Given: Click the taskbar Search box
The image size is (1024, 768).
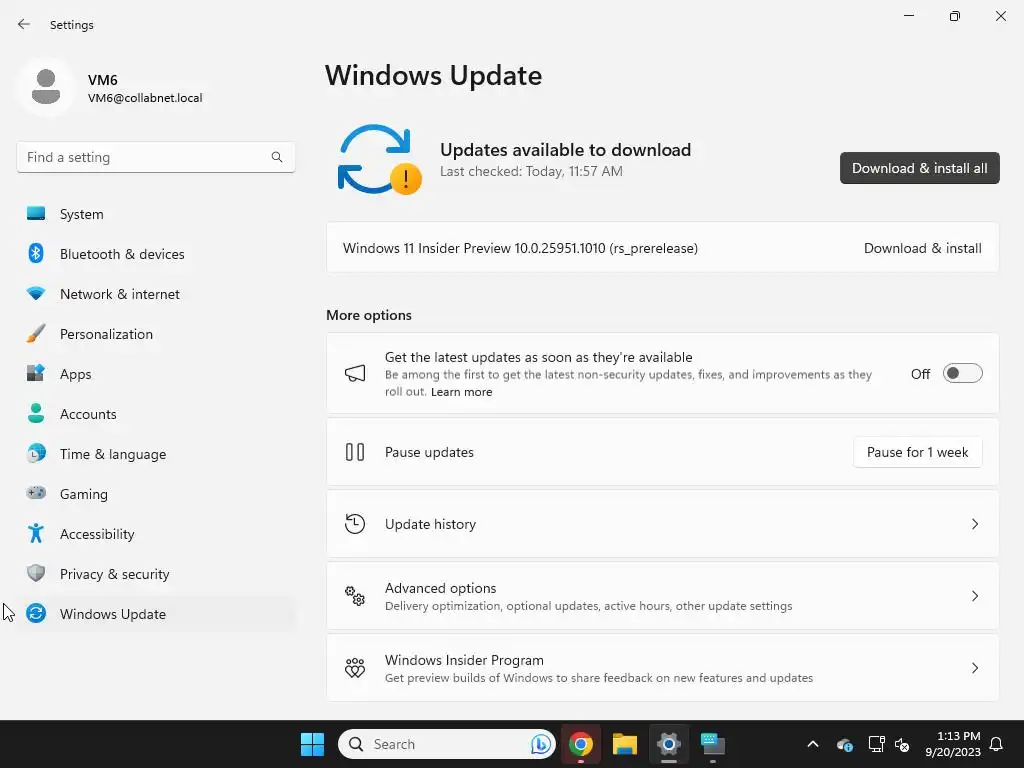Looking at the screenshot, I should tap(447, 744).
